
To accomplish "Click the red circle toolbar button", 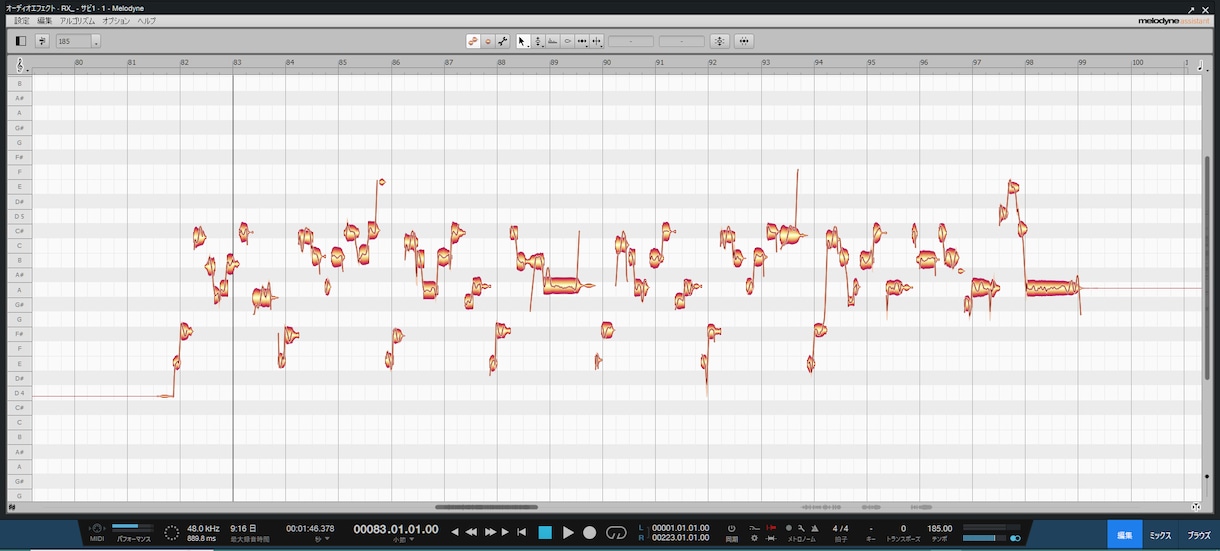I will pos(488,41).
